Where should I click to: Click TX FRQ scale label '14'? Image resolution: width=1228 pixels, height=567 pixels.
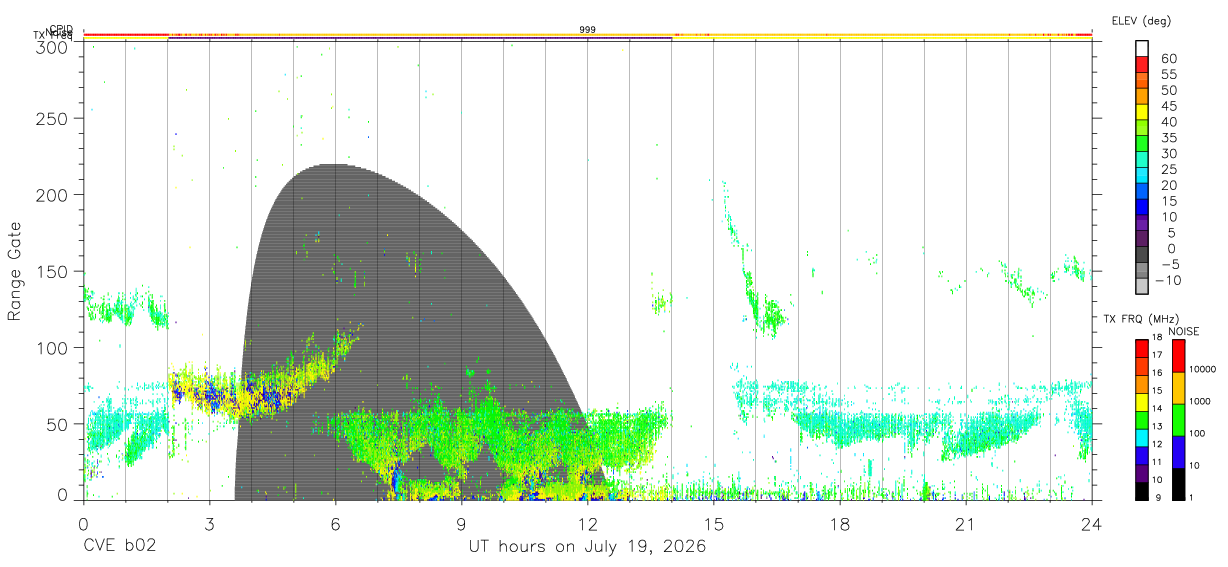(x=1160, y=409)
